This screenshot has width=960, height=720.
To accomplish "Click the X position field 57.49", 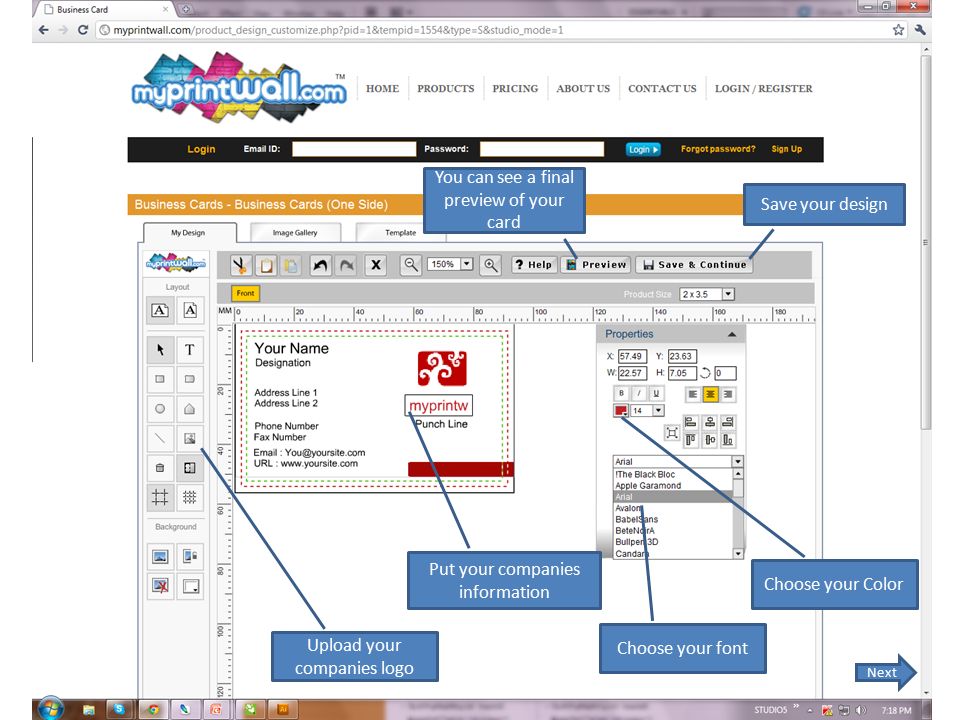I will 632,356.
